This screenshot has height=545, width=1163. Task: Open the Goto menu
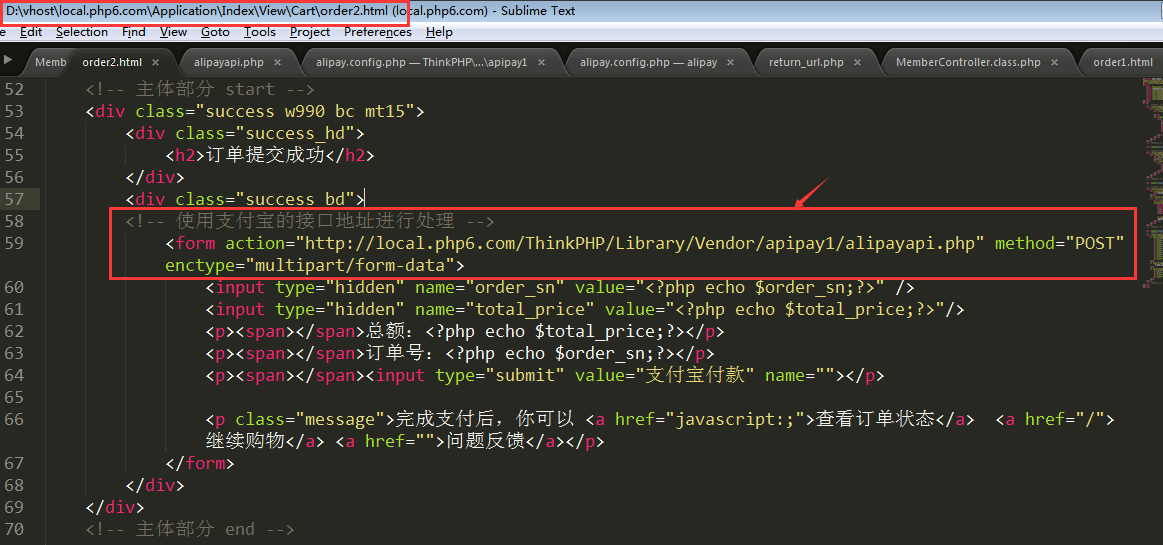(x=215, y=32)
